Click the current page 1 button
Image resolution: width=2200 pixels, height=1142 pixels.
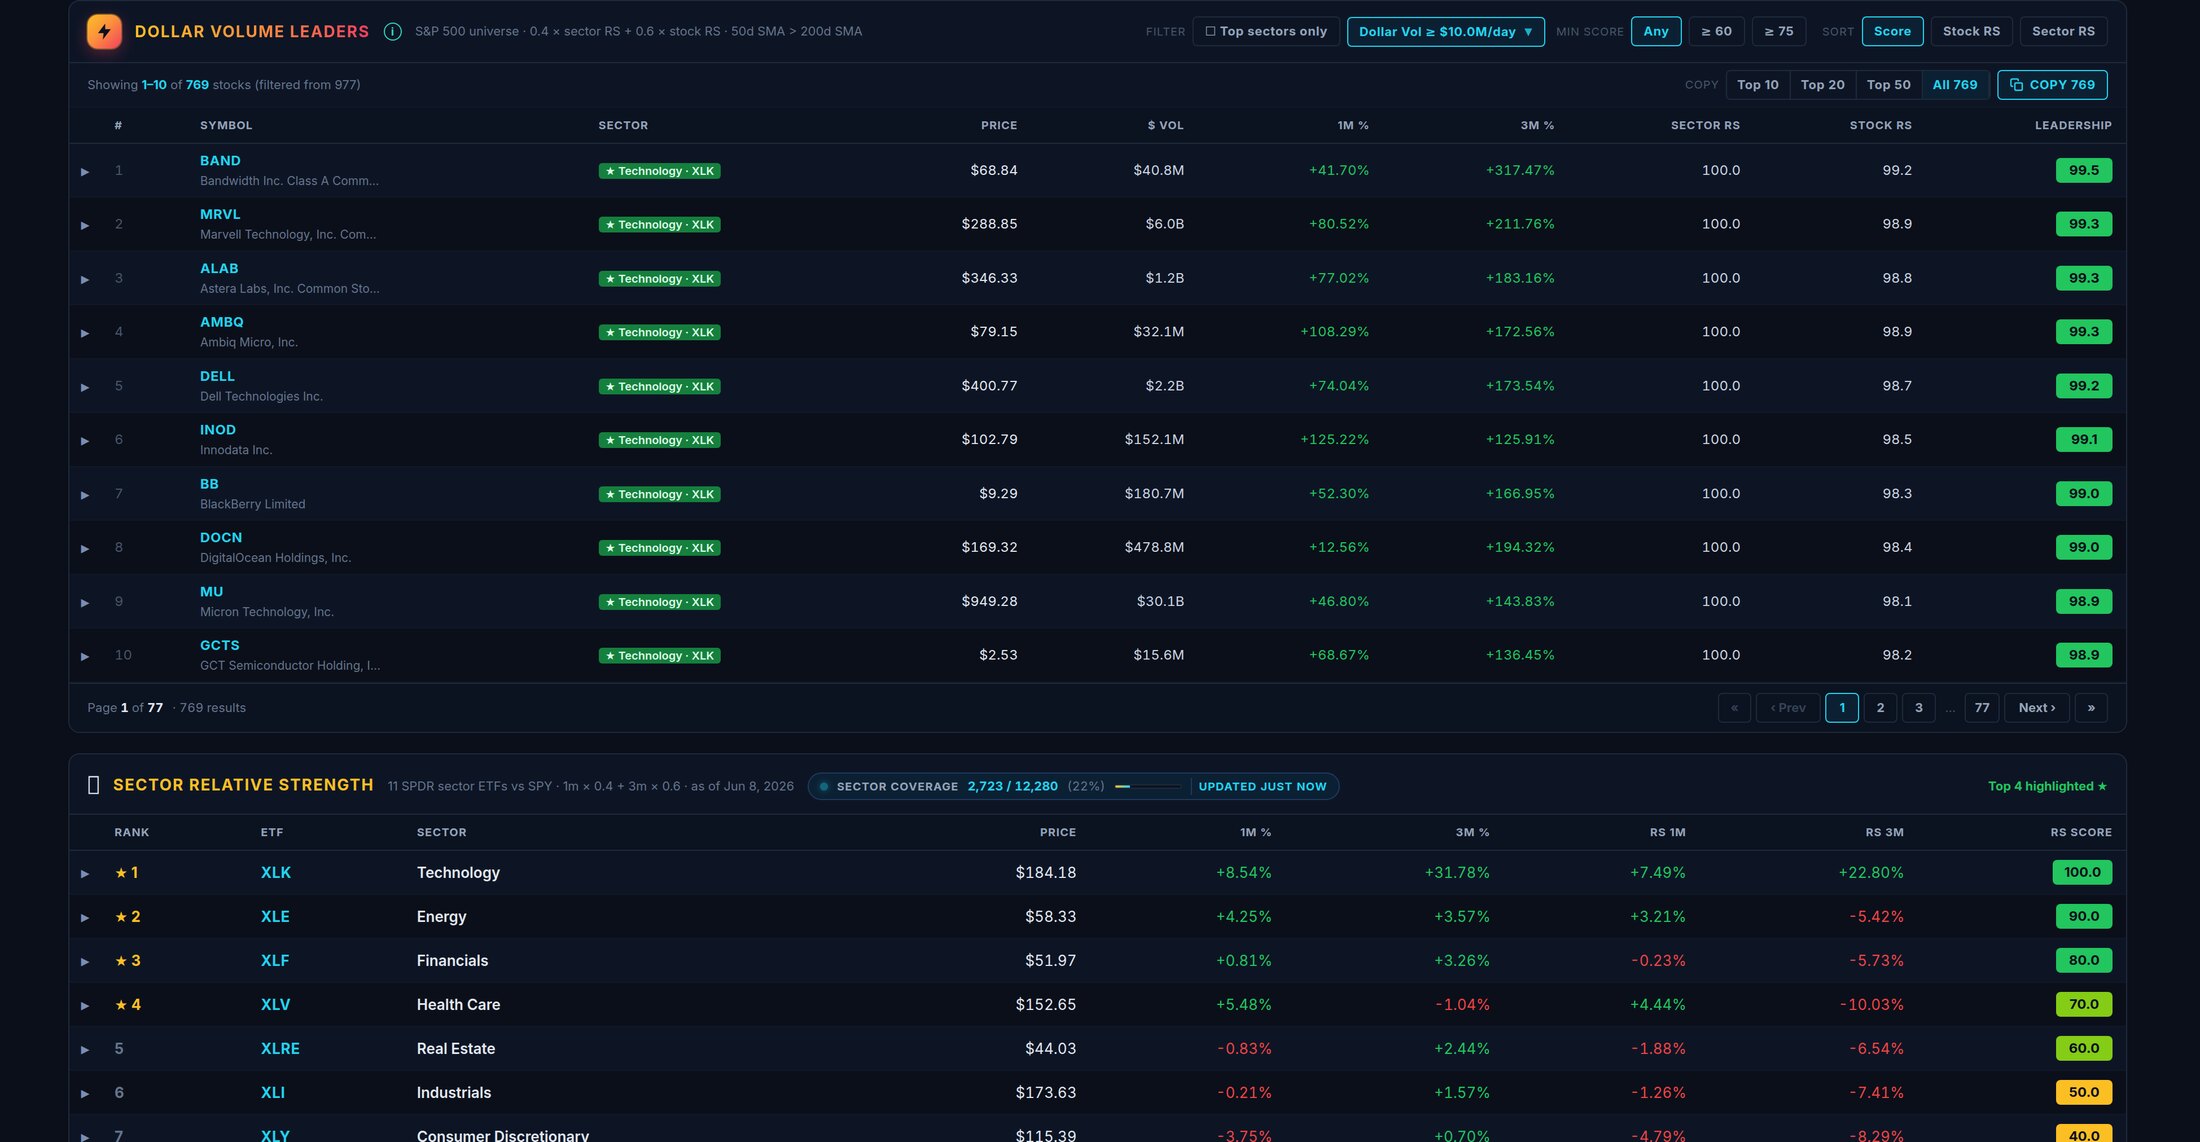[1842, 708]
